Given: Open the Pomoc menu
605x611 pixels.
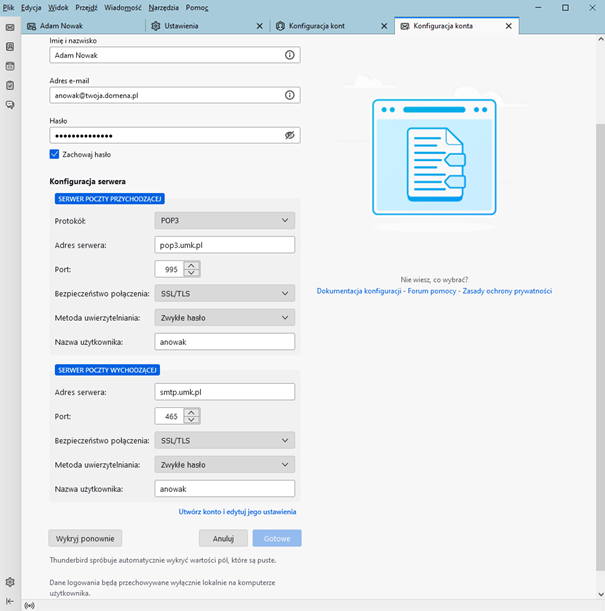Looking at the screenshot, I should click(197, 7).
